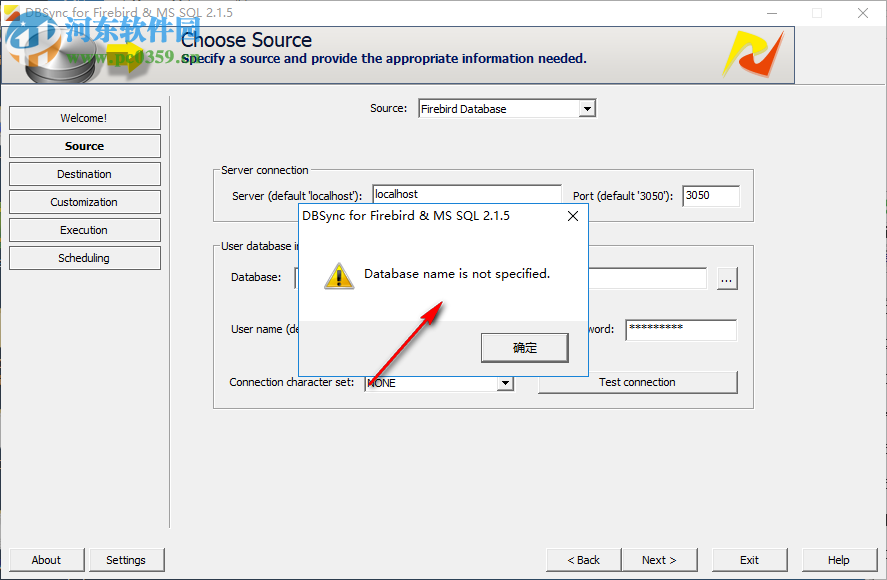Switch to the Scheduling step
Image resolution: width=887 pixels, height=580 pixels.
(84, 257)
